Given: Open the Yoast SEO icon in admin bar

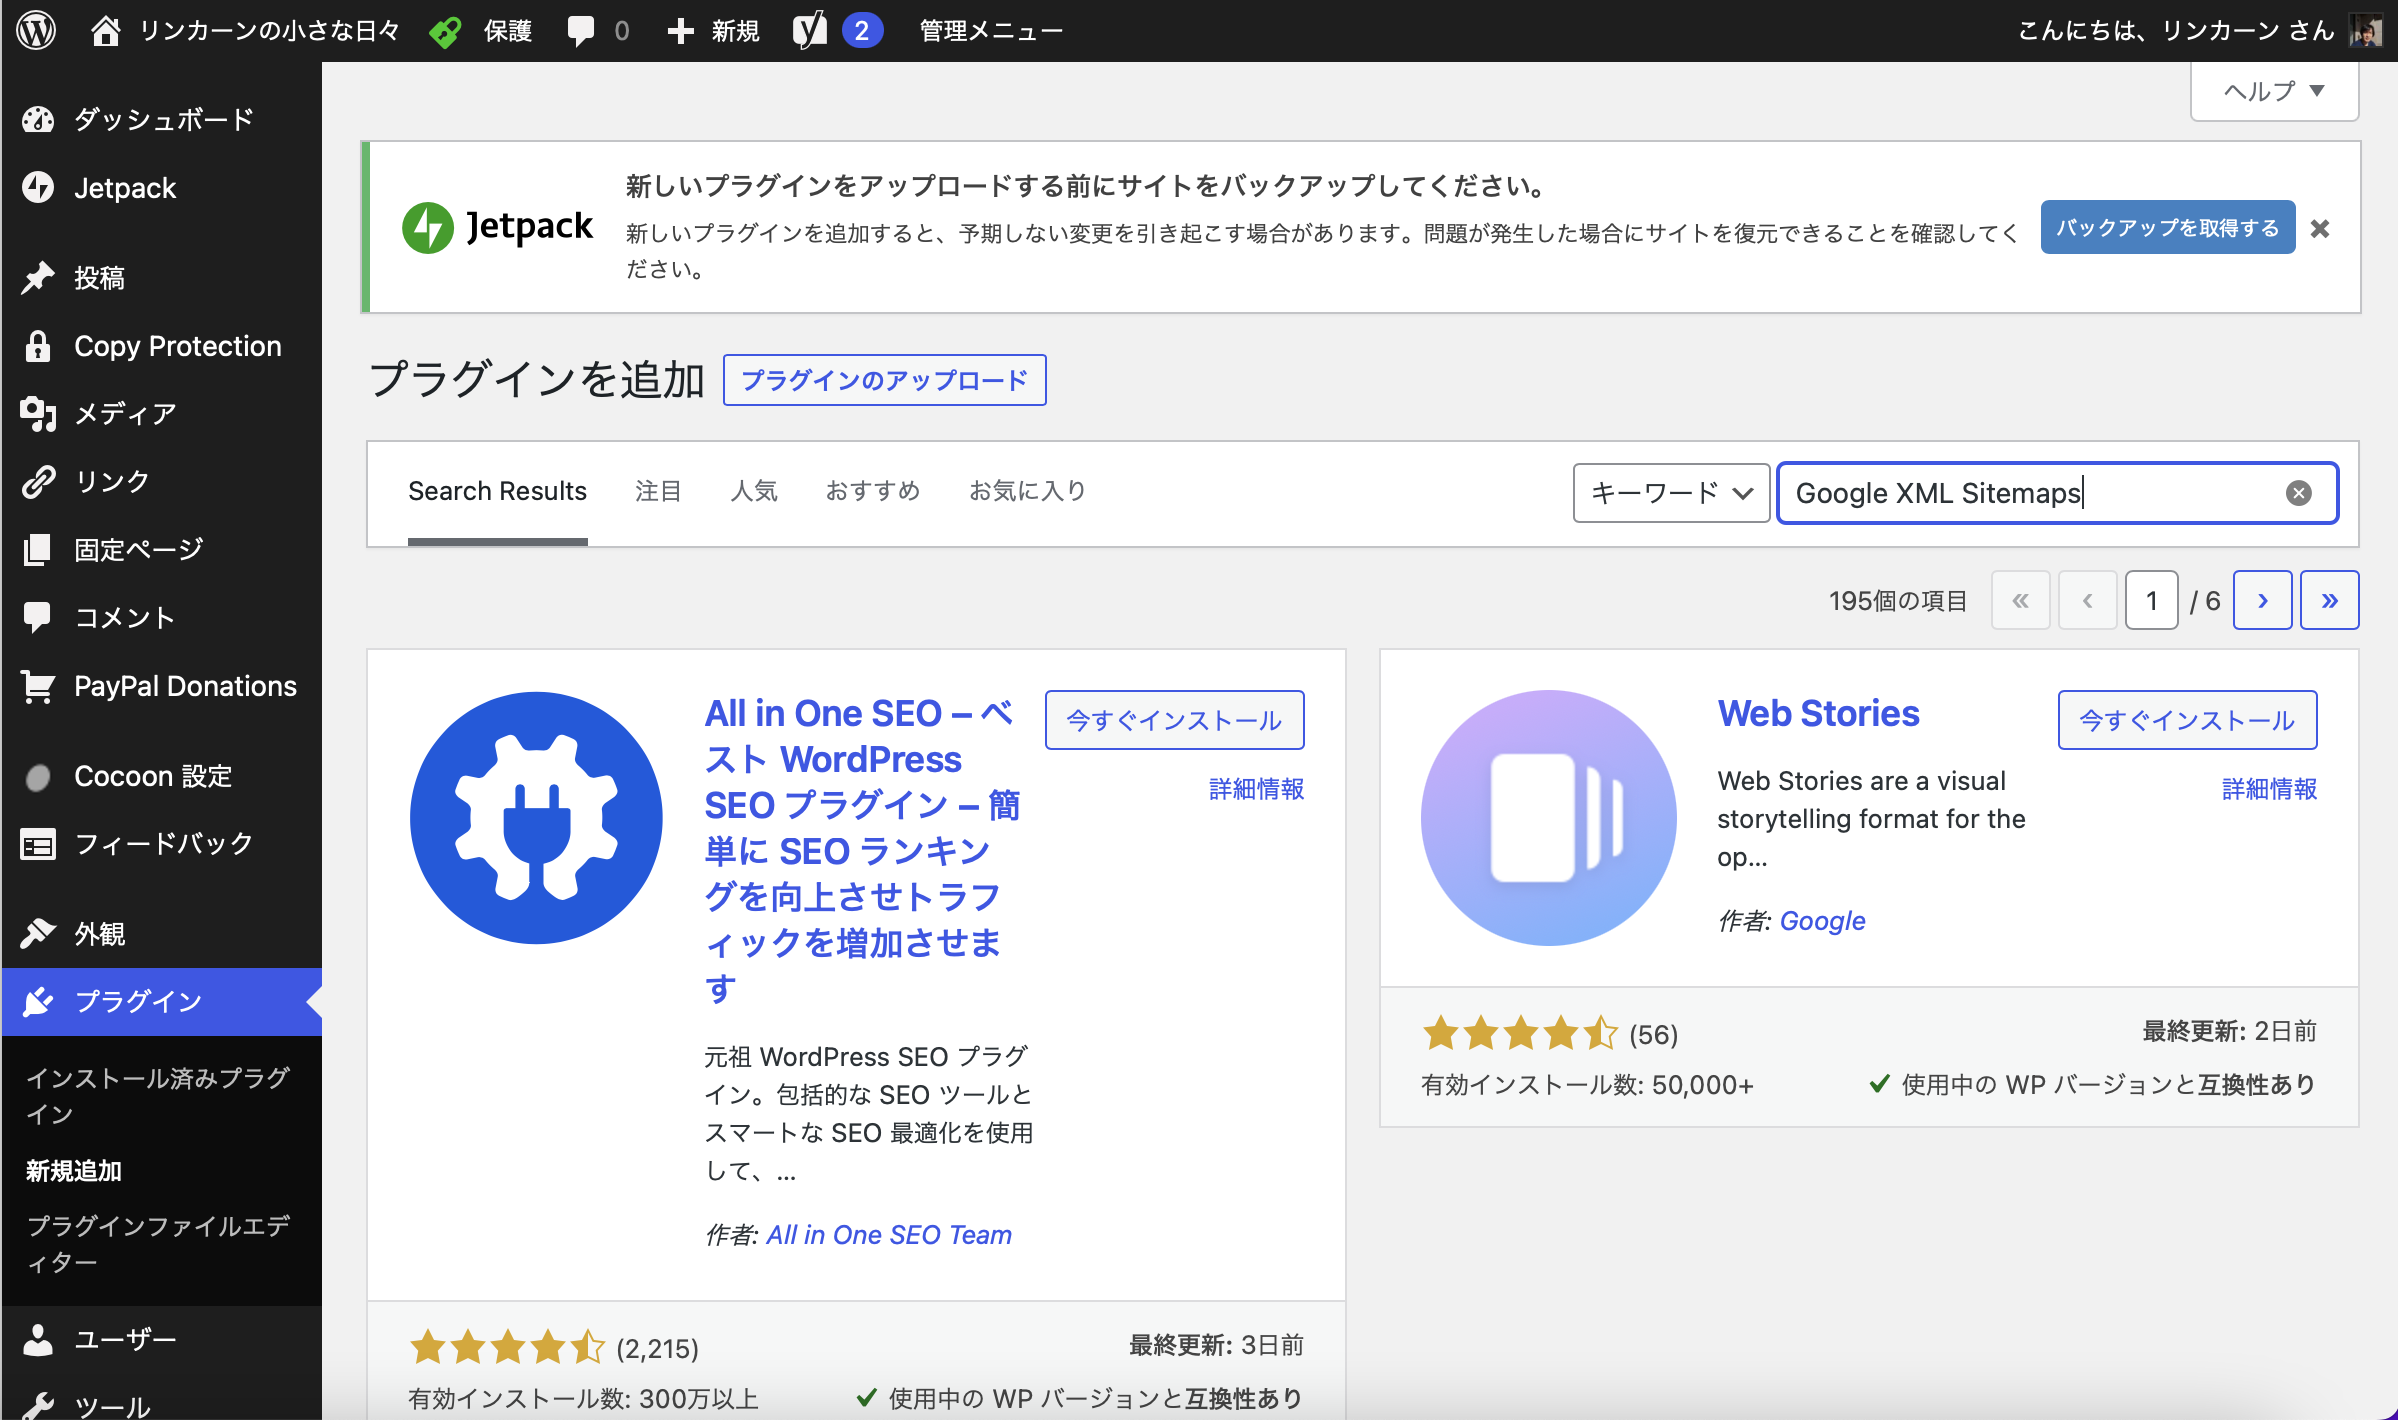Looking at the screenshot, I should tap(810, 30).
